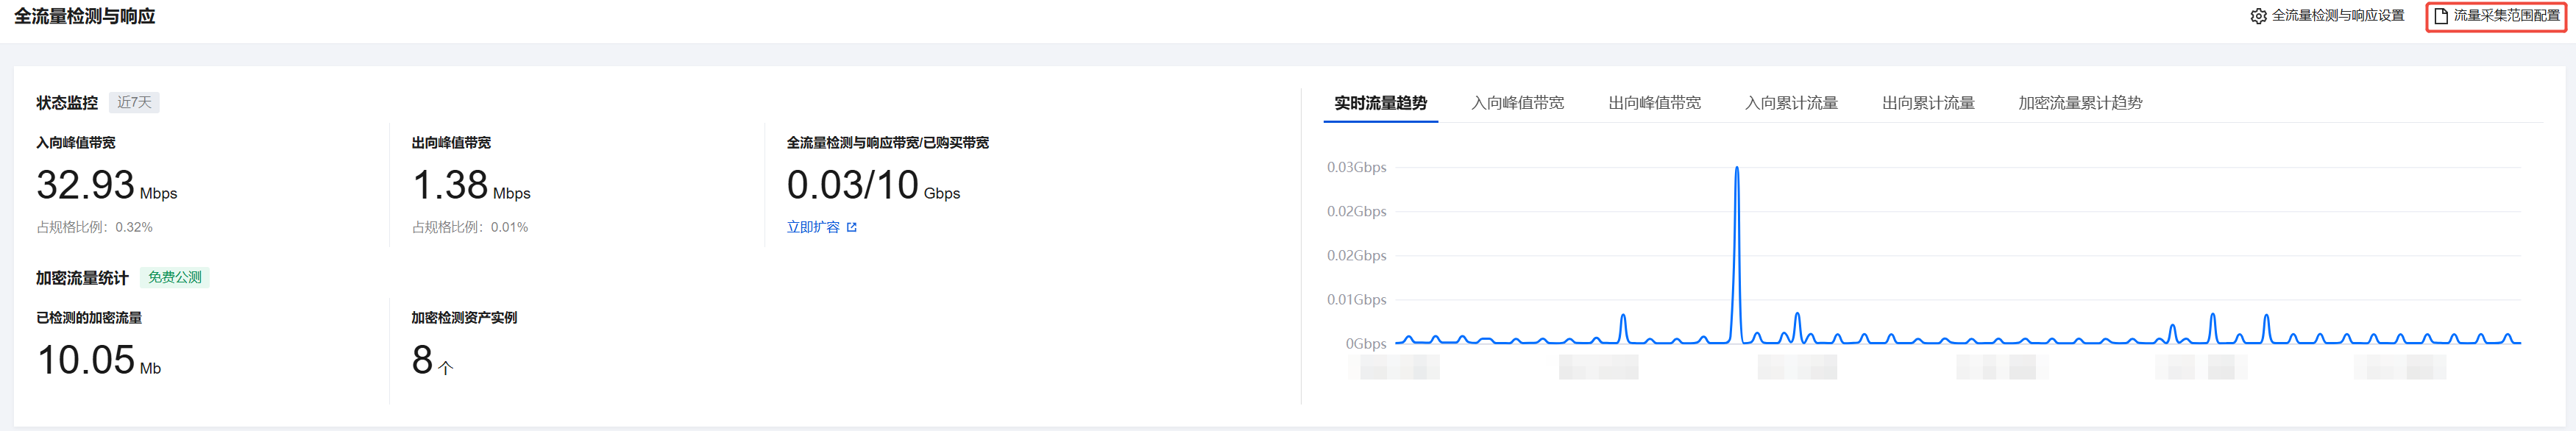Screen dimensions: 2576x431
Task: Open the 入向峰值带宽 chart tab
Action: [1517, 103]
